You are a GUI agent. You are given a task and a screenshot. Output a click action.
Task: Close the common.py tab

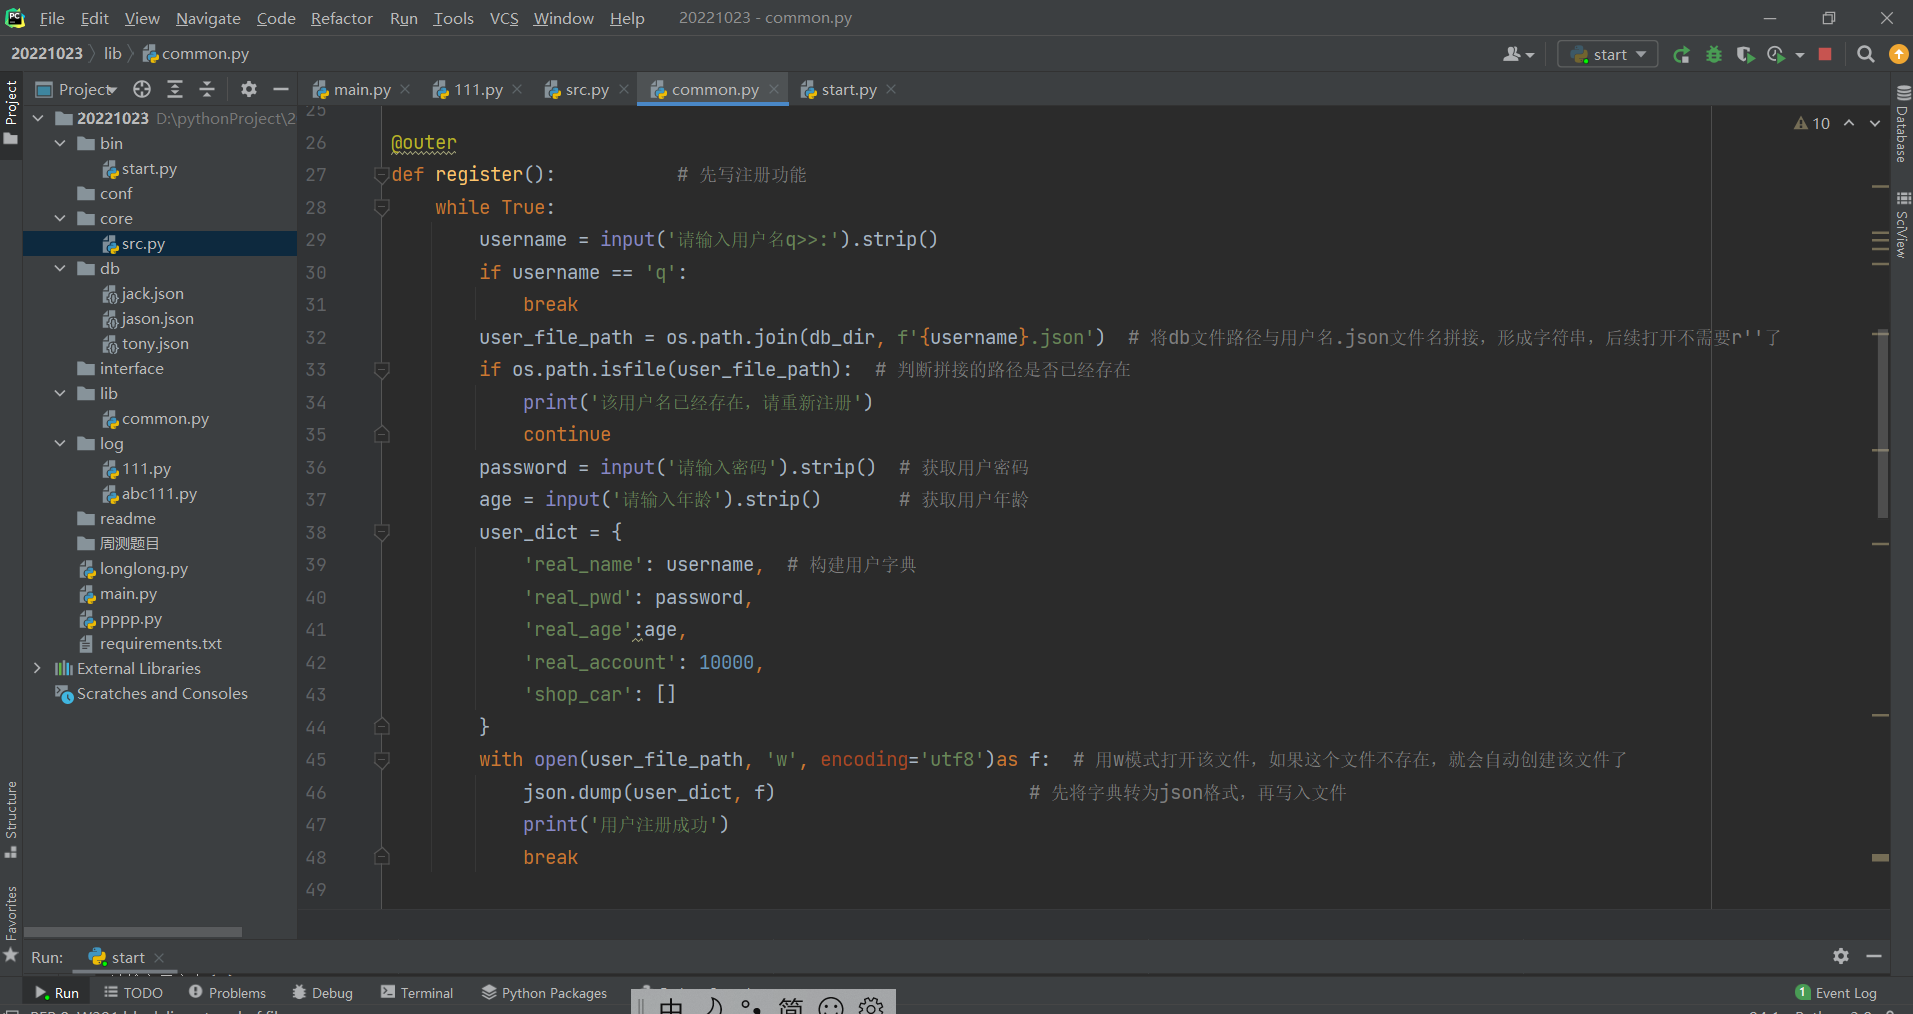[774, 89]
